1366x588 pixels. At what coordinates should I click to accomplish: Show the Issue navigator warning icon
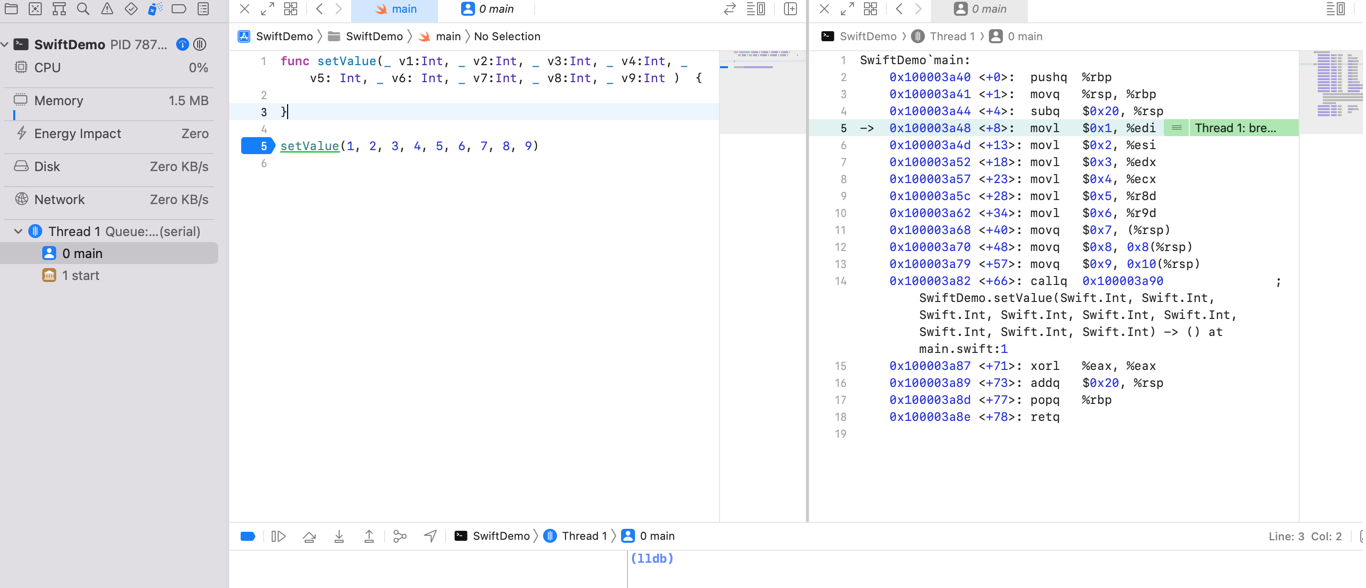tap(107, 9)
